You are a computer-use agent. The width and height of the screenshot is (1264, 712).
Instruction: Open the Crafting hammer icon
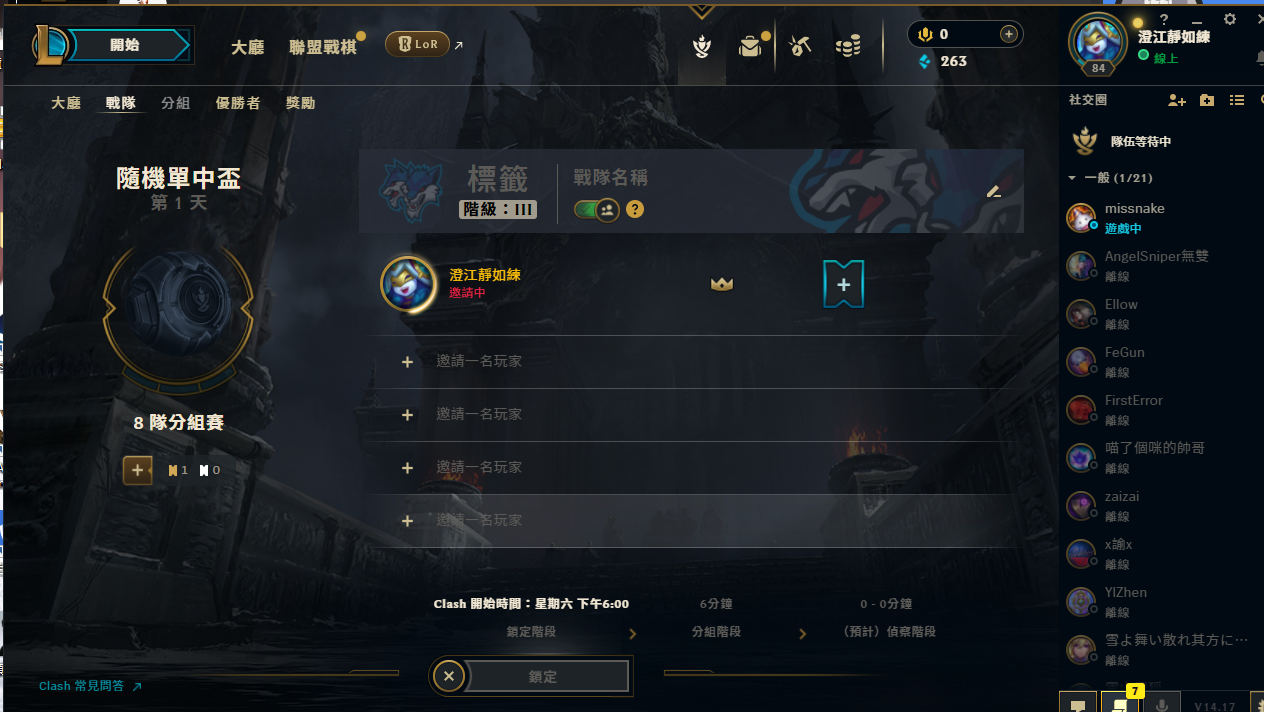point(799,46)
